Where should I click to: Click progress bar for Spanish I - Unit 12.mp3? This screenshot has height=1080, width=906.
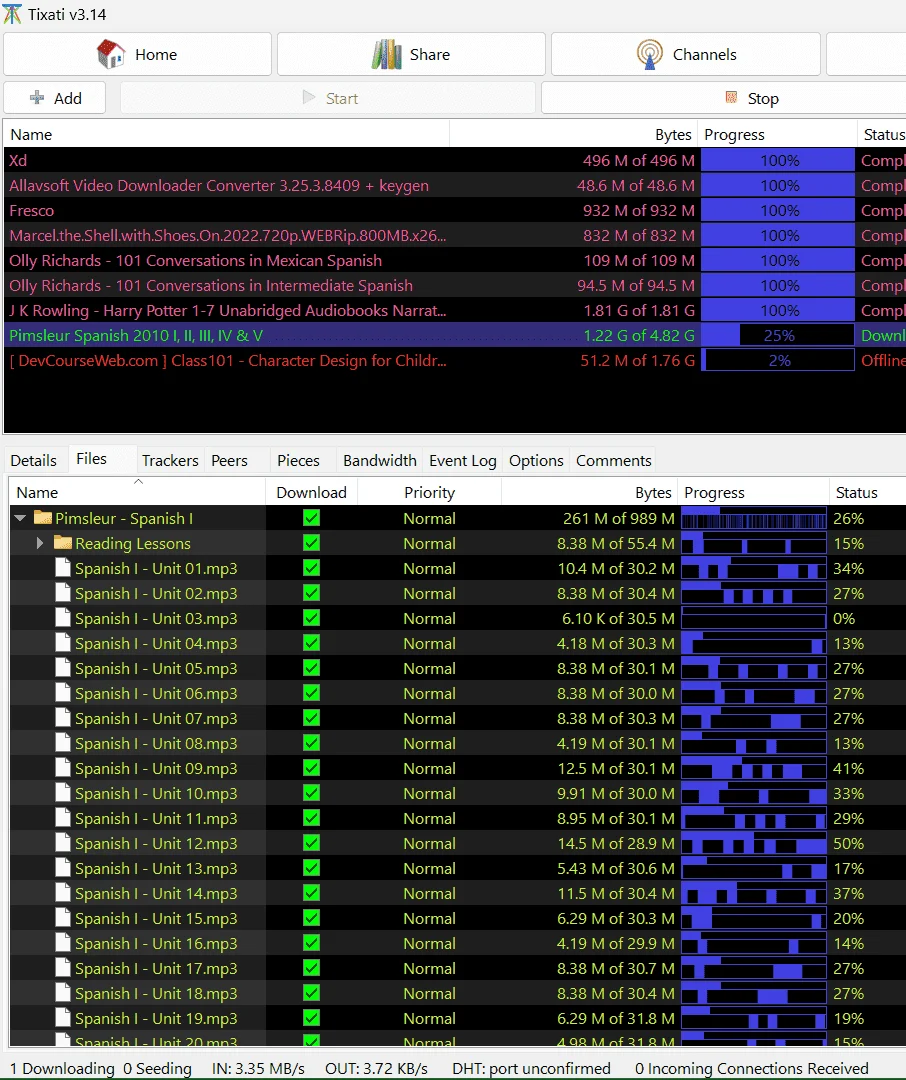coord(754,843)
